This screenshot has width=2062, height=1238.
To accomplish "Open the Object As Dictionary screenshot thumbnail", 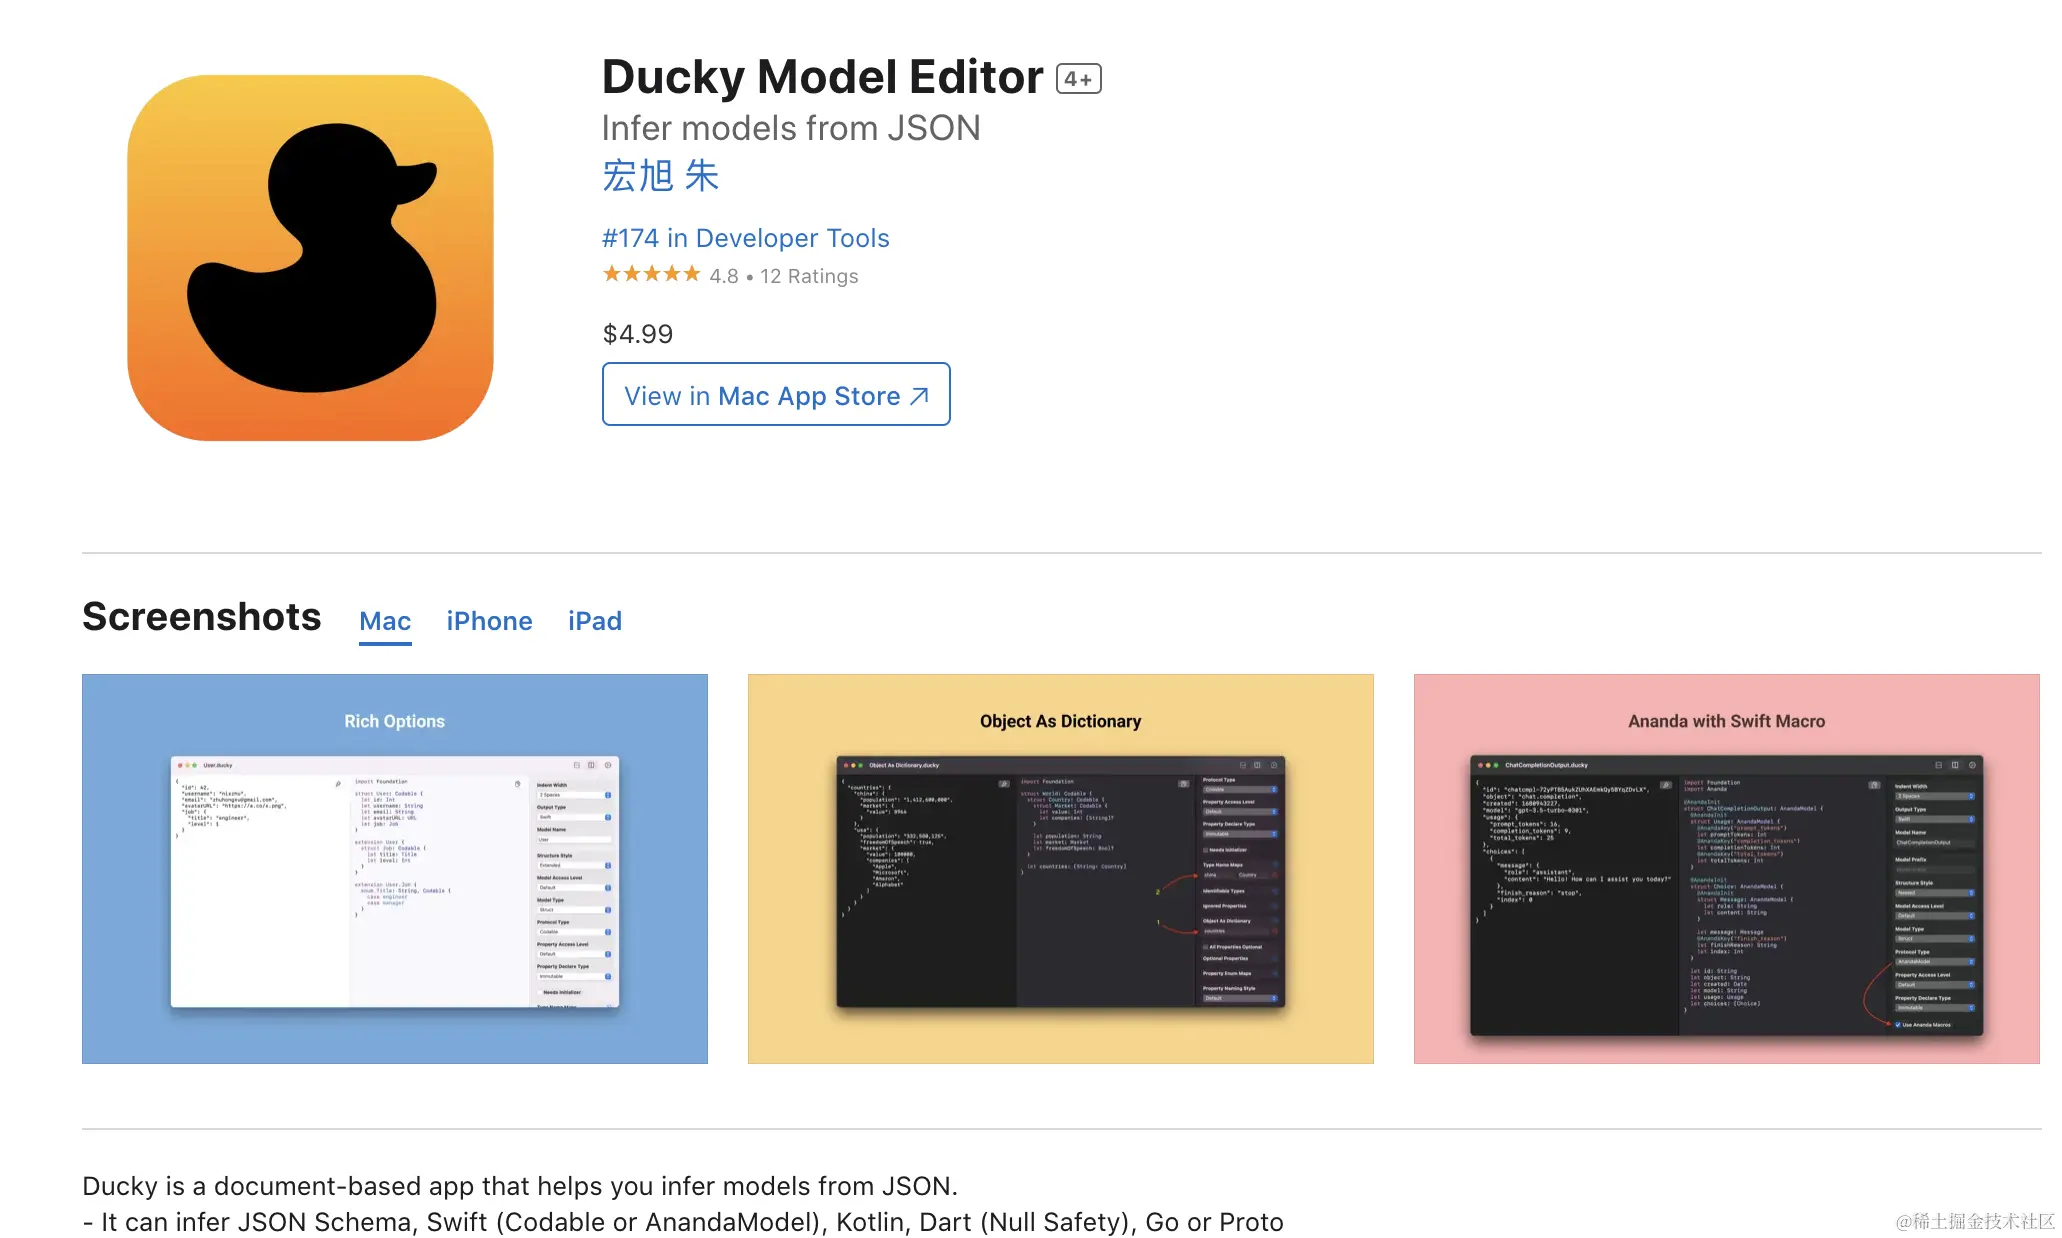I will click(1060, 868).
